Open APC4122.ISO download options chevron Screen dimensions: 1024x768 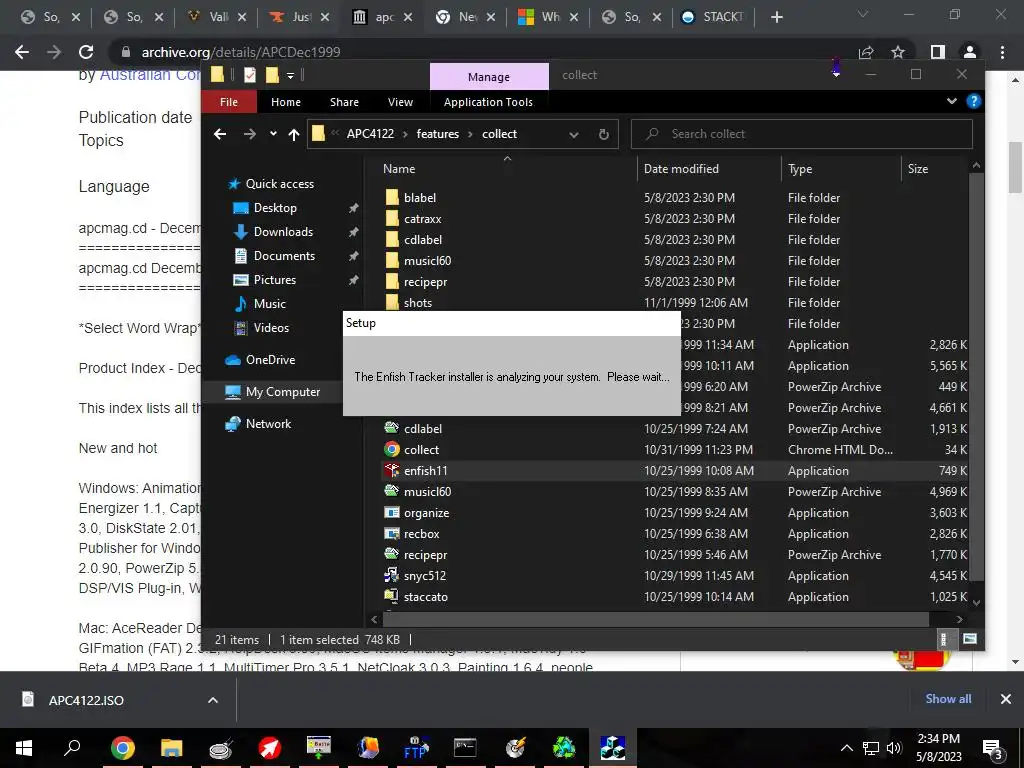(213, 700)
